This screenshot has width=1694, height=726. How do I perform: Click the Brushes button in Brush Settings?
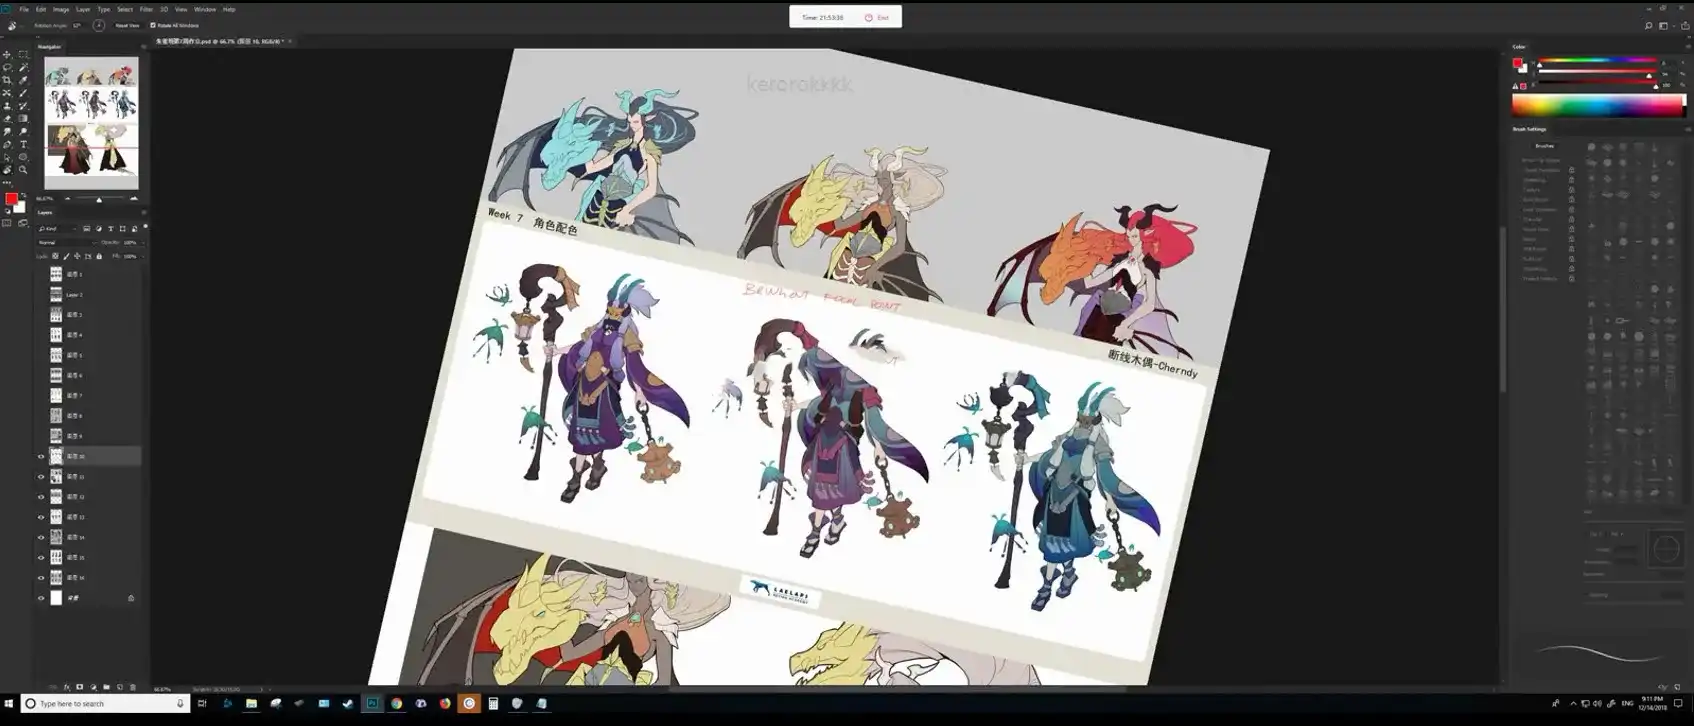point(1544,146)
